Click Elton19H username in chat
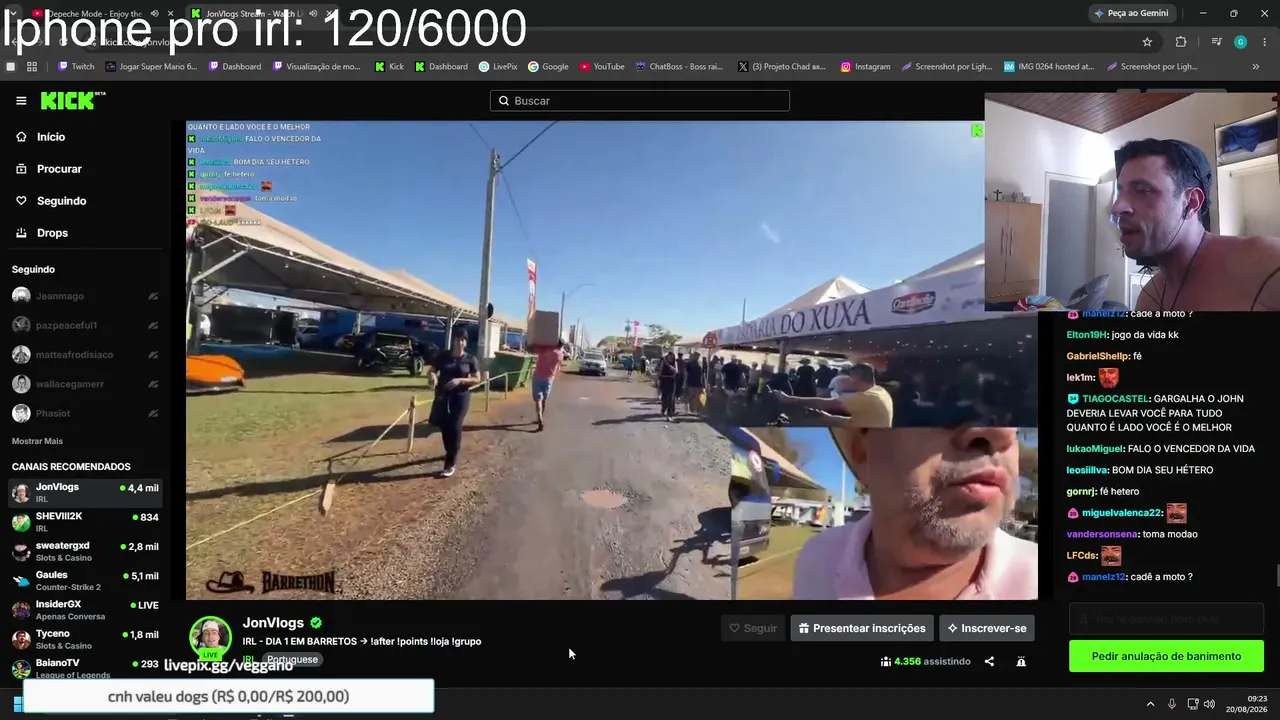Image resolution: width=1280 pixels, height=720 pixels. (x=1087, y=335)
